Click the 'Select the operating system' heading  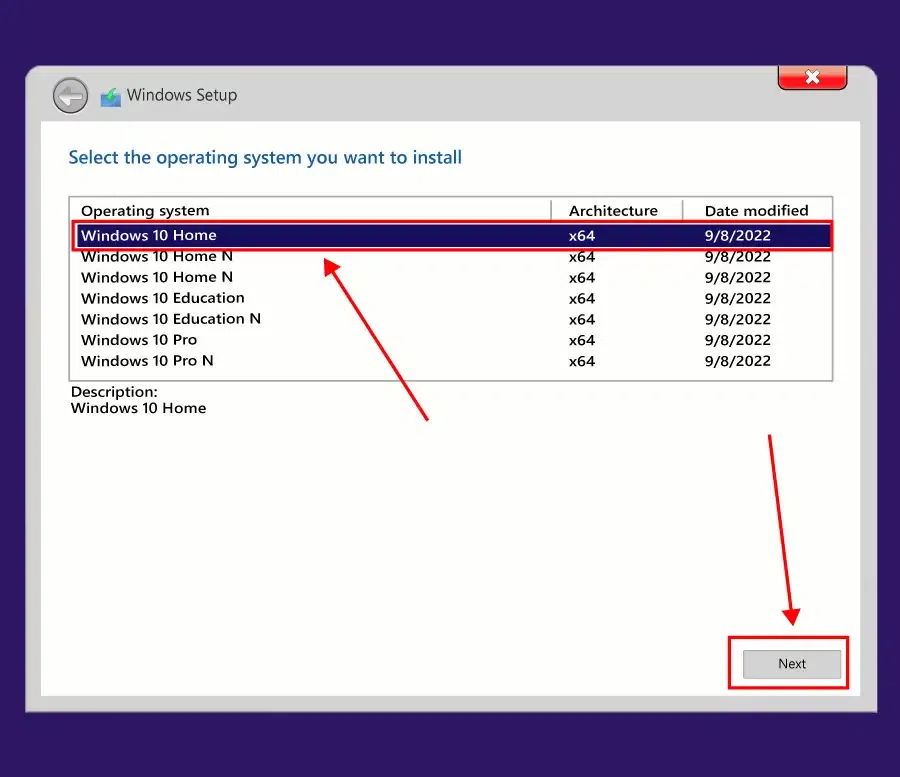point(265,158)
